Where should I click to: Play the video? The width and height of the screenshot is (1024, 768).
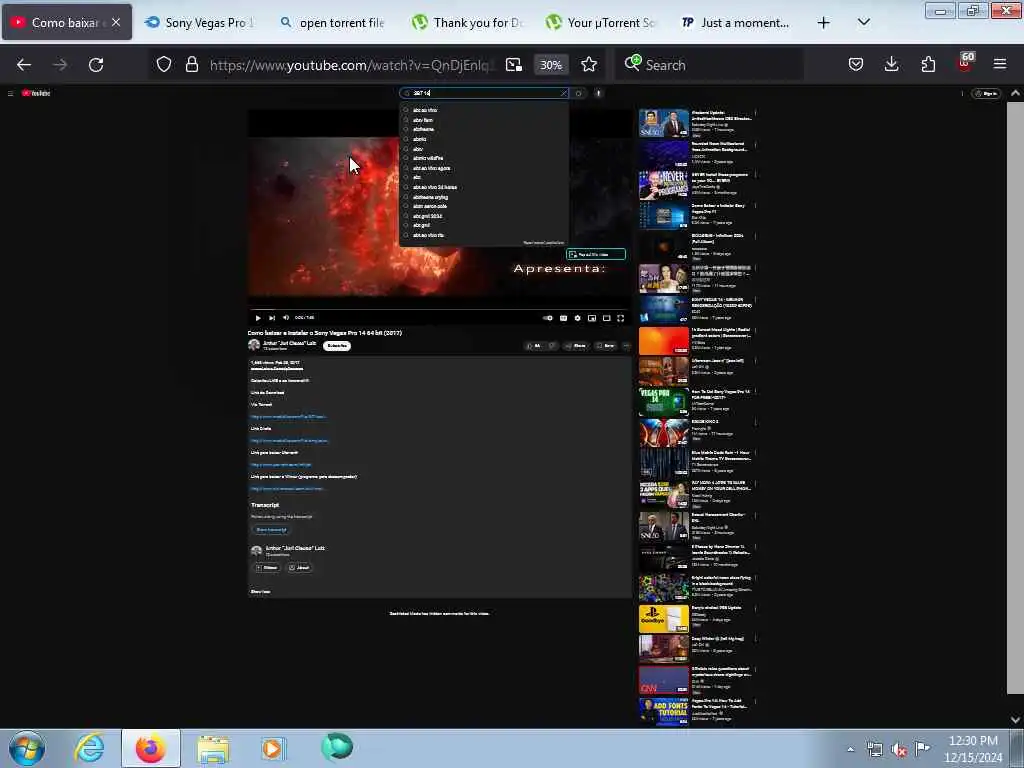258,318
